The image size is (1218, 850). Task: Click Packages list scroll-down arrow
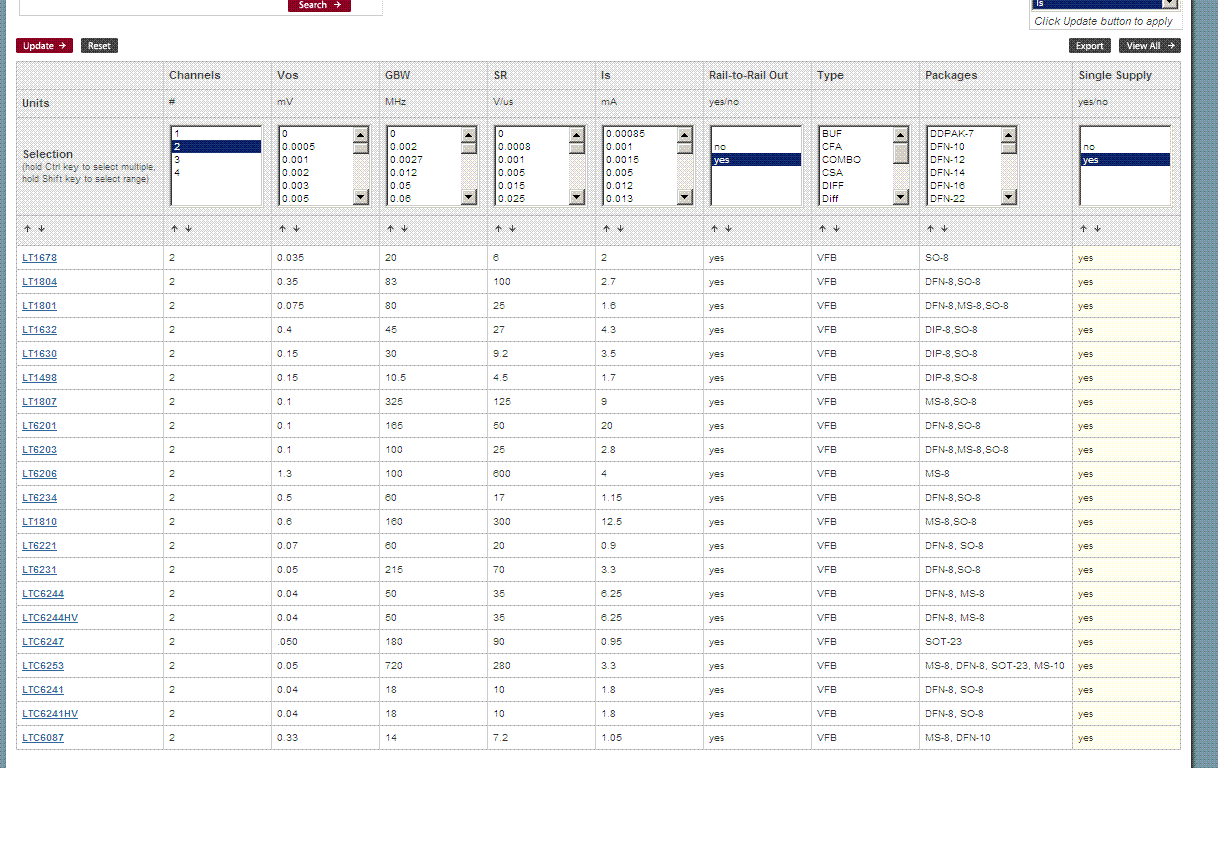(x=1009, y=197)
